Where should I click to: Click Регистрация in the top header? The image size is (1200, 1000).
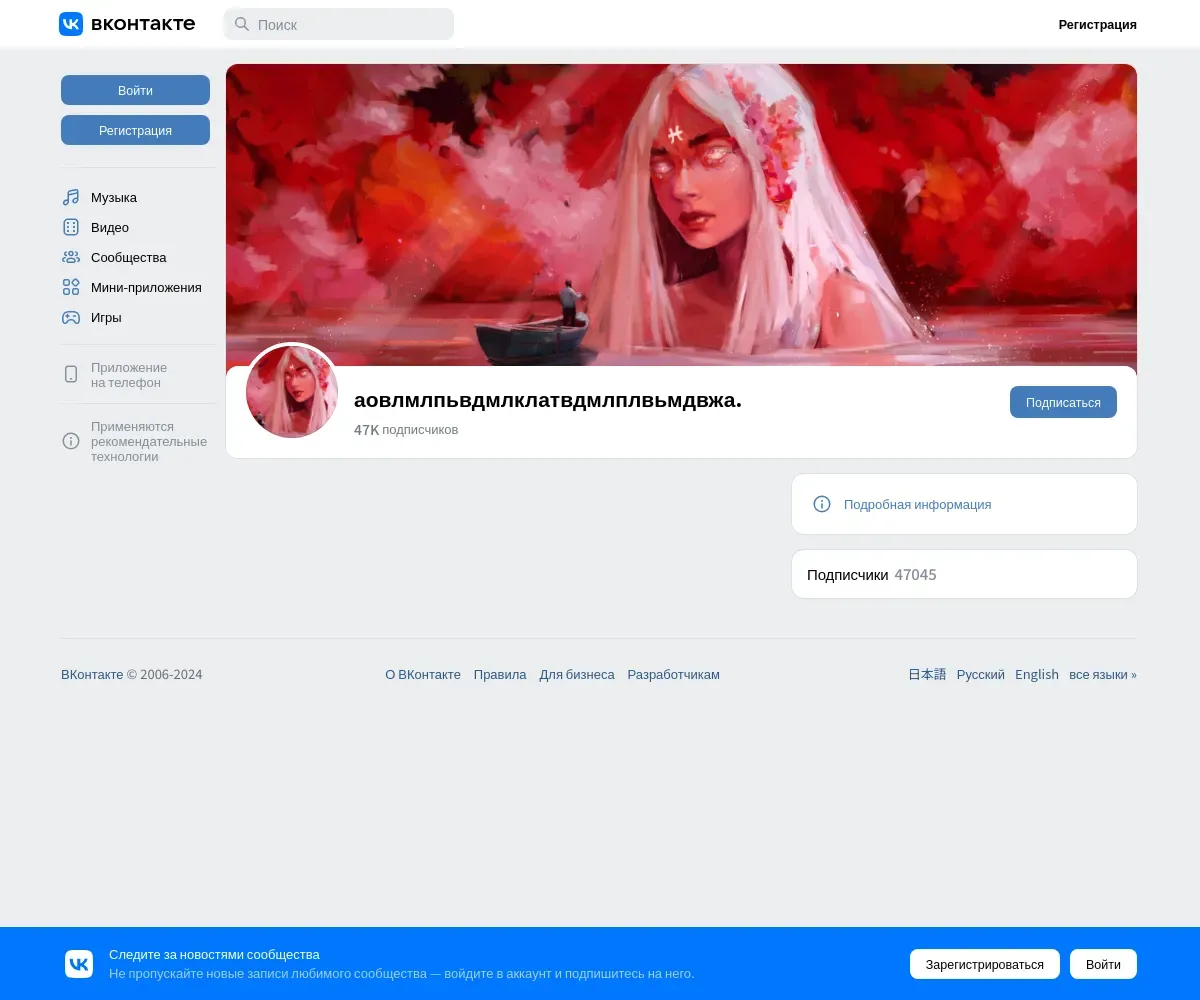point(1097,25)
